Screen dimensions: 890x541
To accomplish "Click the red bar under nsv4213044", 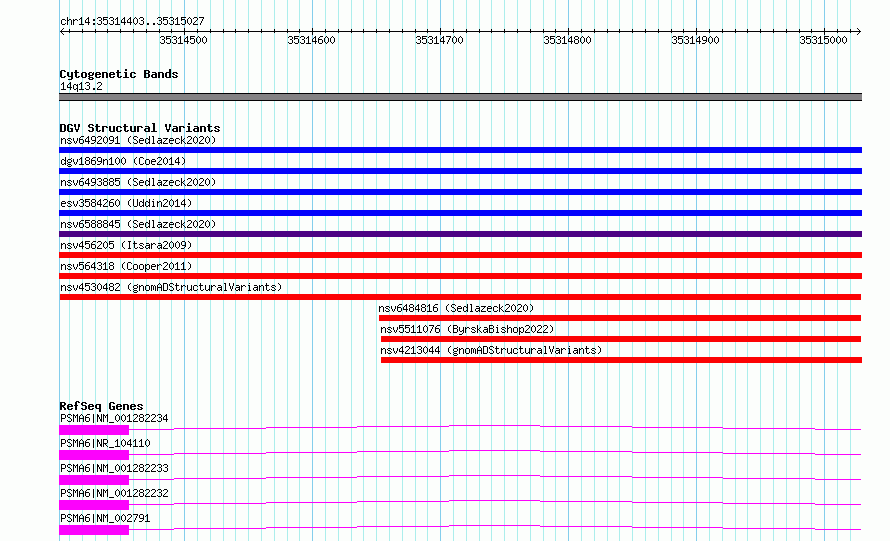I will (622, 360).
